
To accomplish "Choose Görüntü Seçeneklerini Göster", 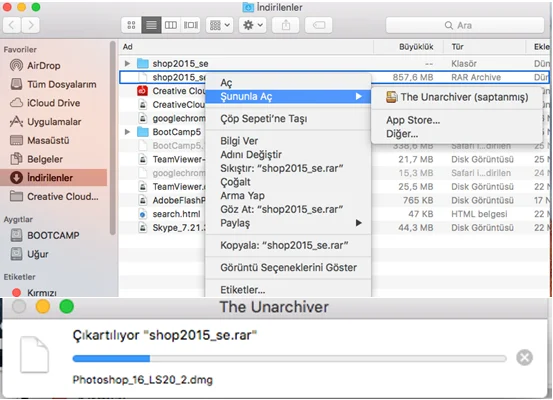I will 288,267.
